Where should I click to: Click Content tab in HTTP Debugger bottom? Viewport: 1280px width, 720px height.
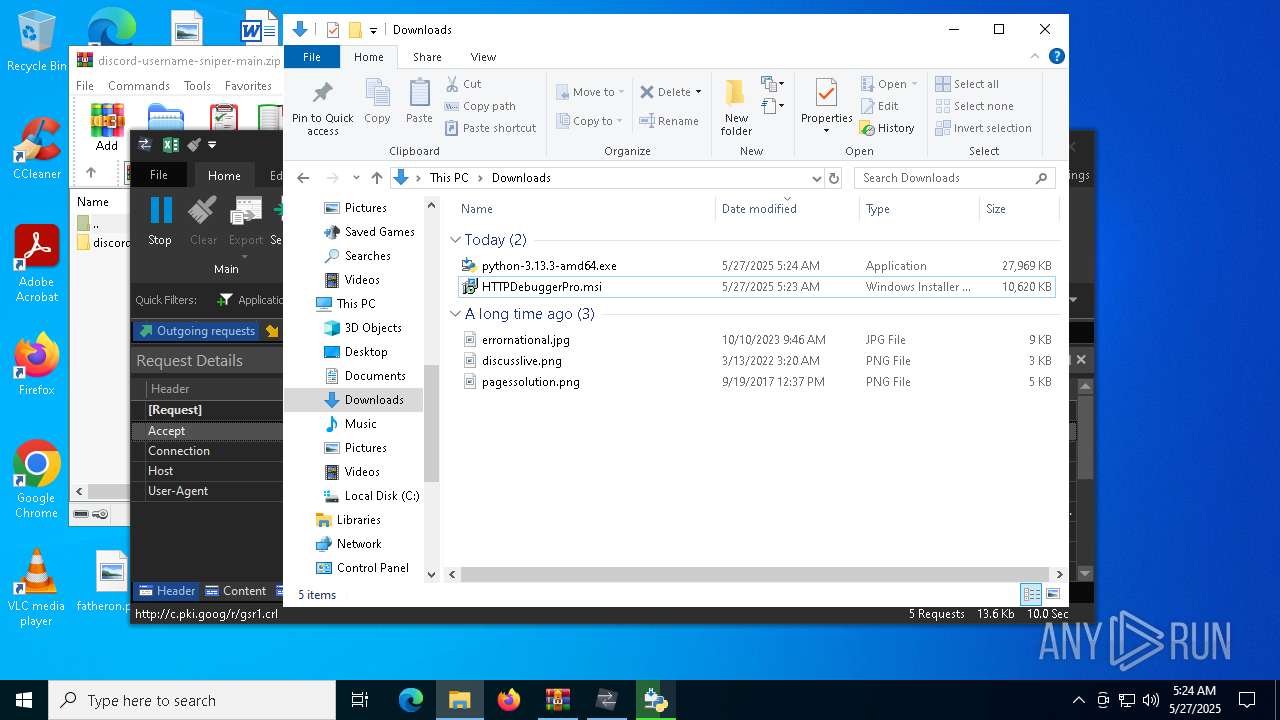[235, 591]
